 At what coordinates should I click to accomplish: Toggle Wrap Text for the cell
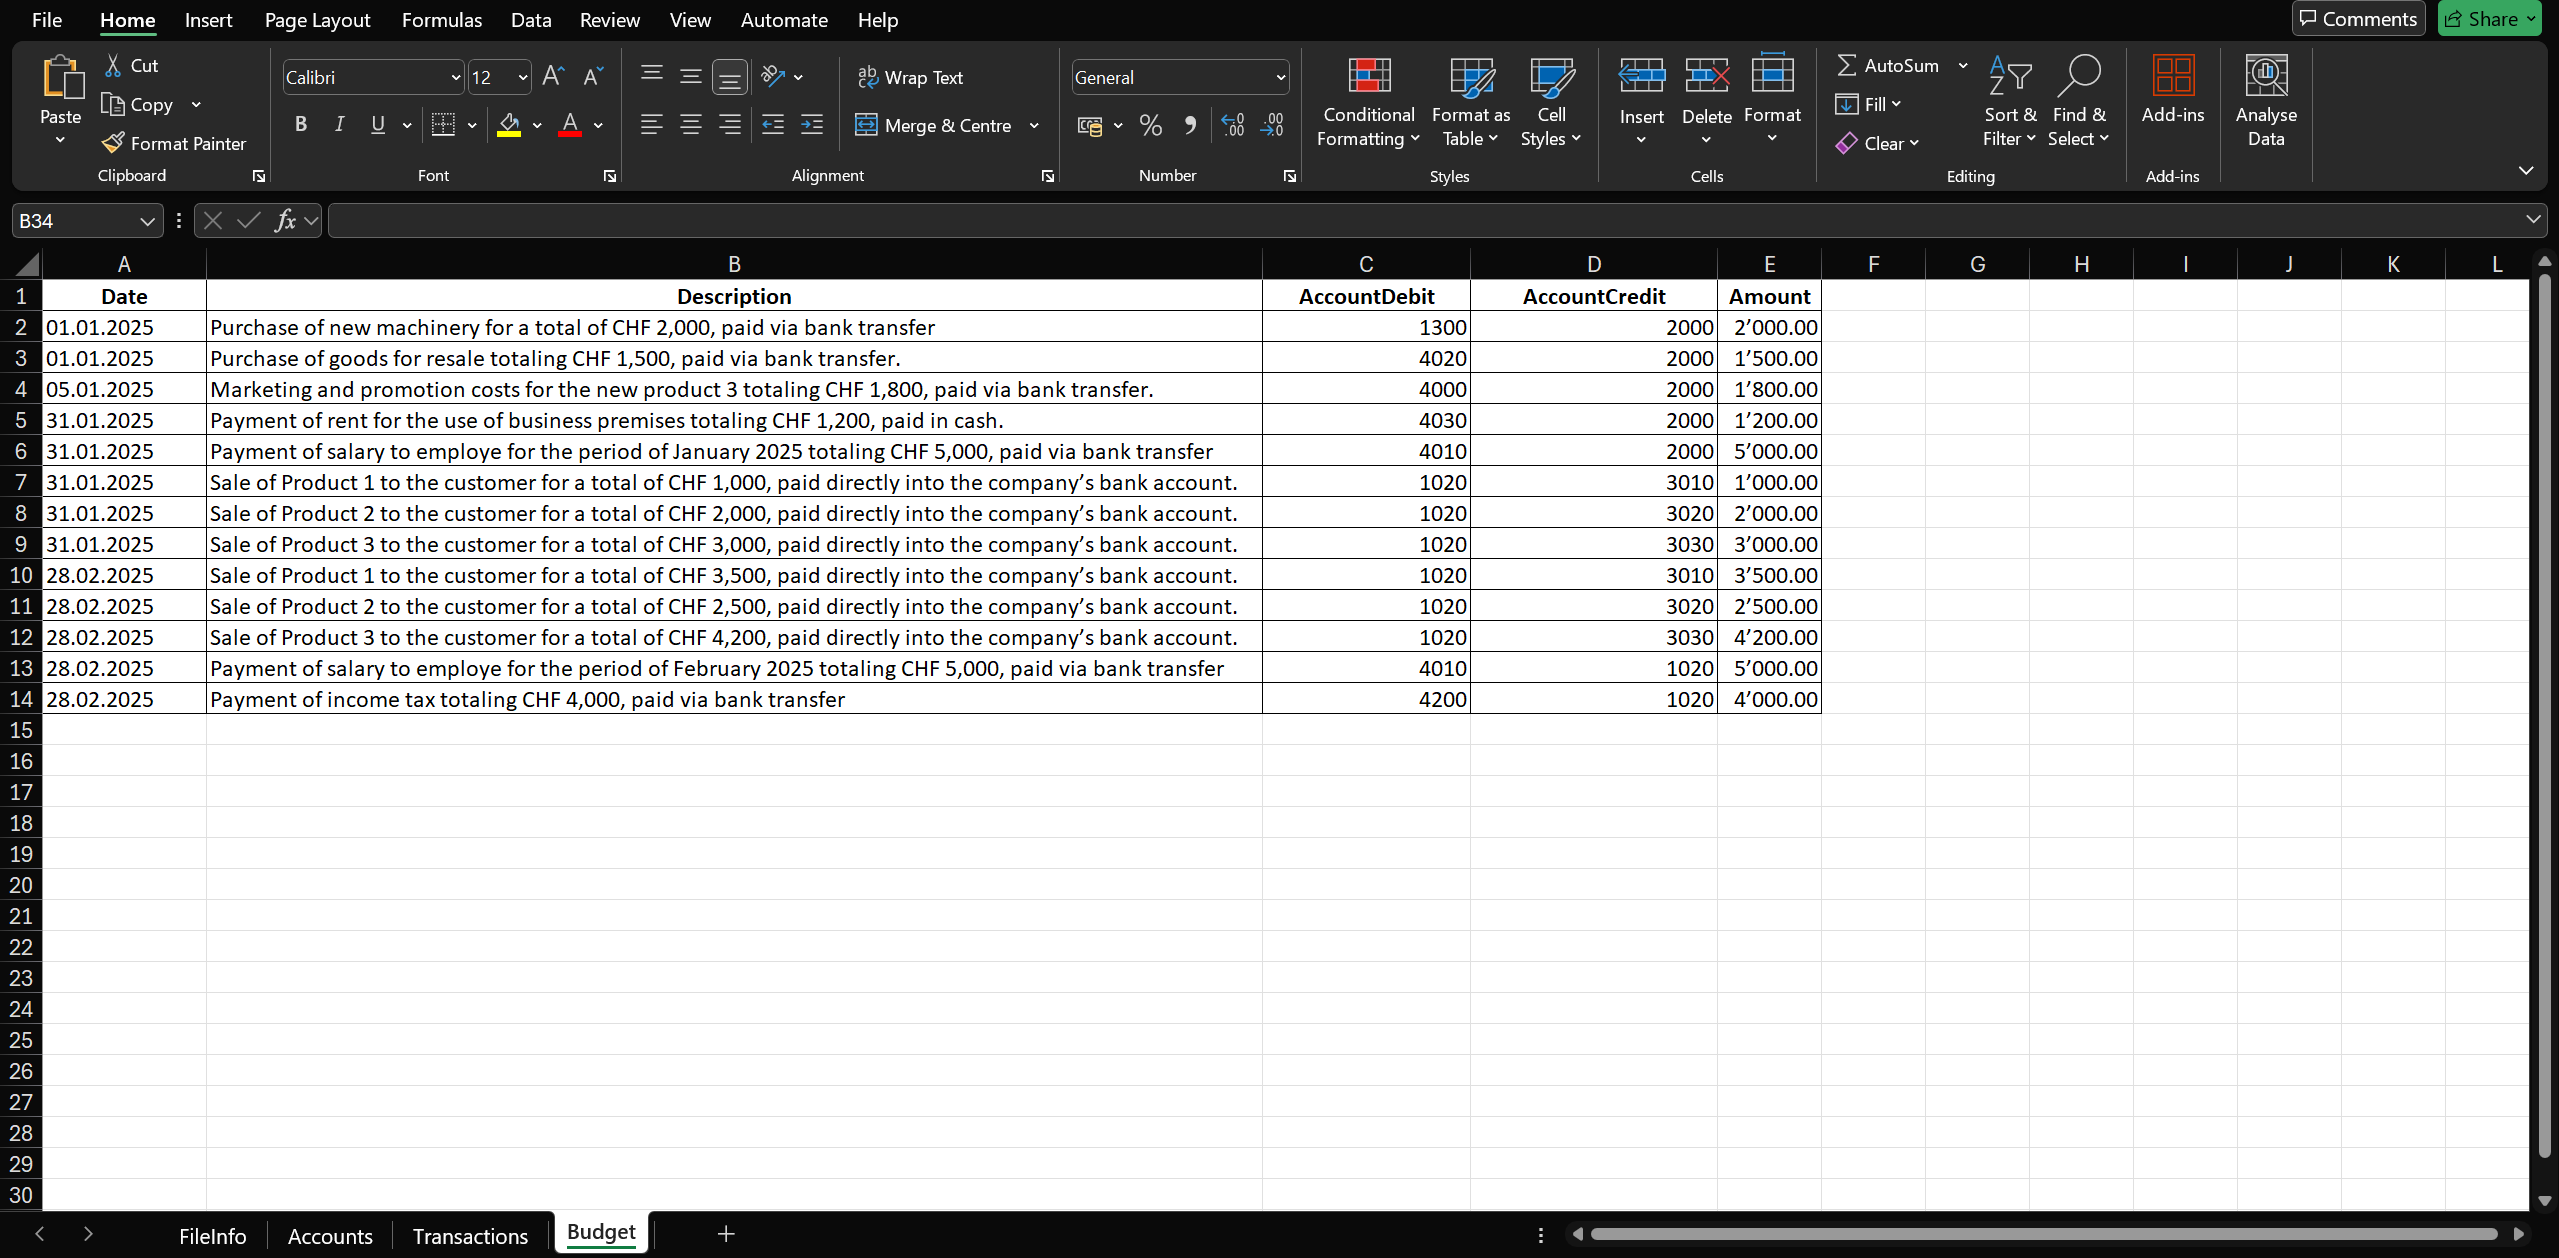910,77
